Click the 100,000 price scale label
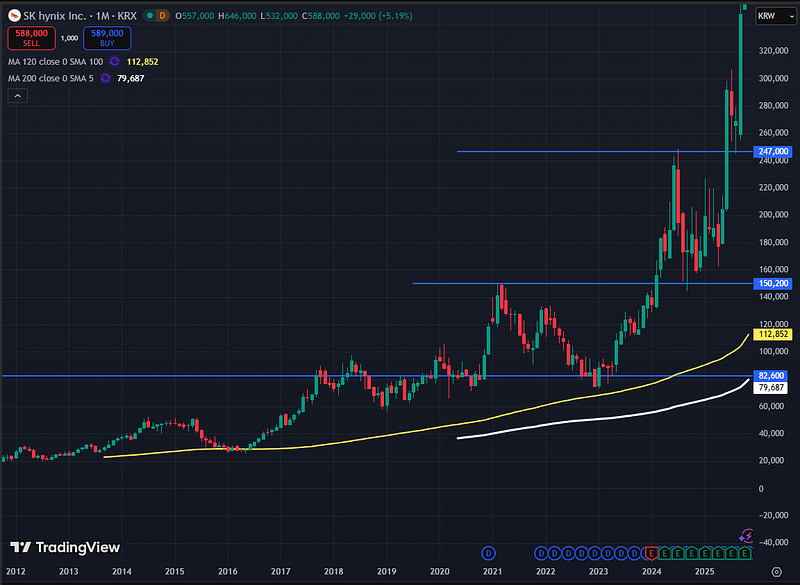This screenshot has height=585, width=800. point(773,351)
